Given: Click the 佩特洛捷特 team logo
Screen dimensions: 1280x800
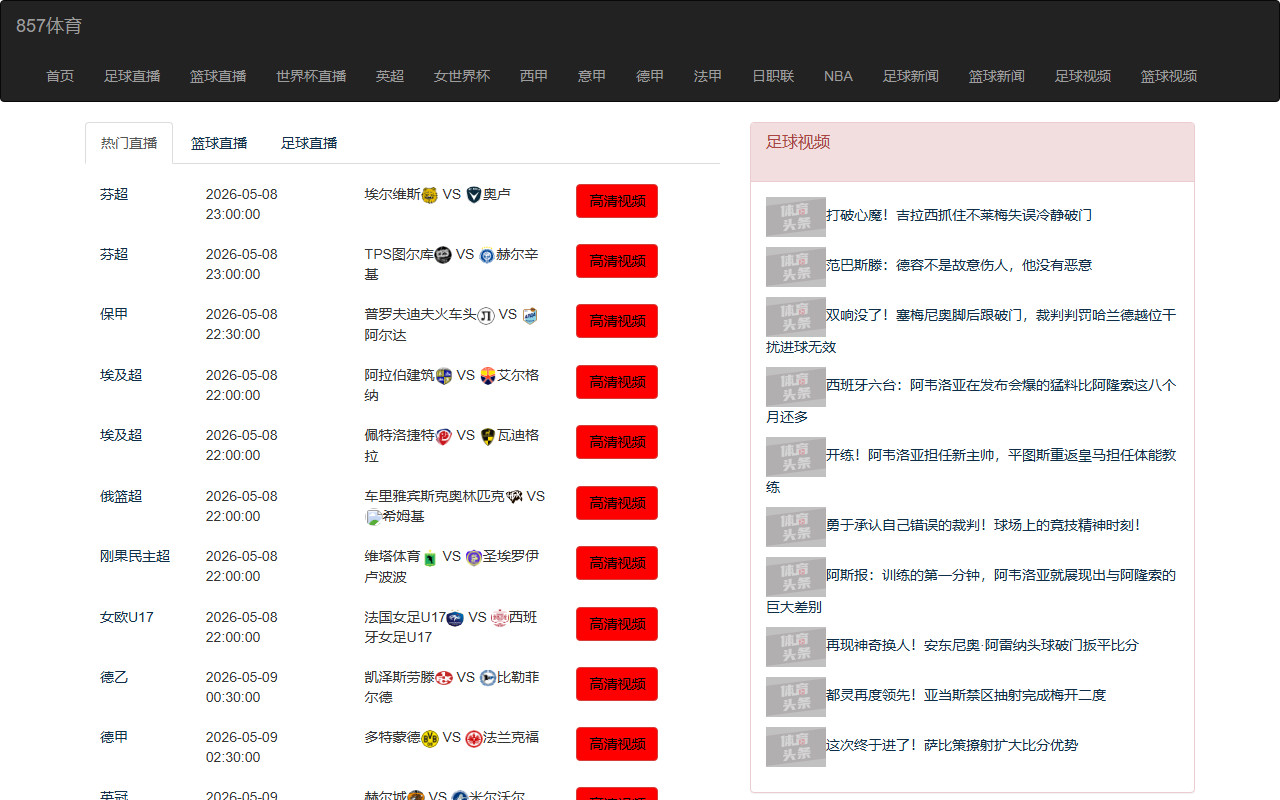Looking at the screenshot, I should [444, 436].
